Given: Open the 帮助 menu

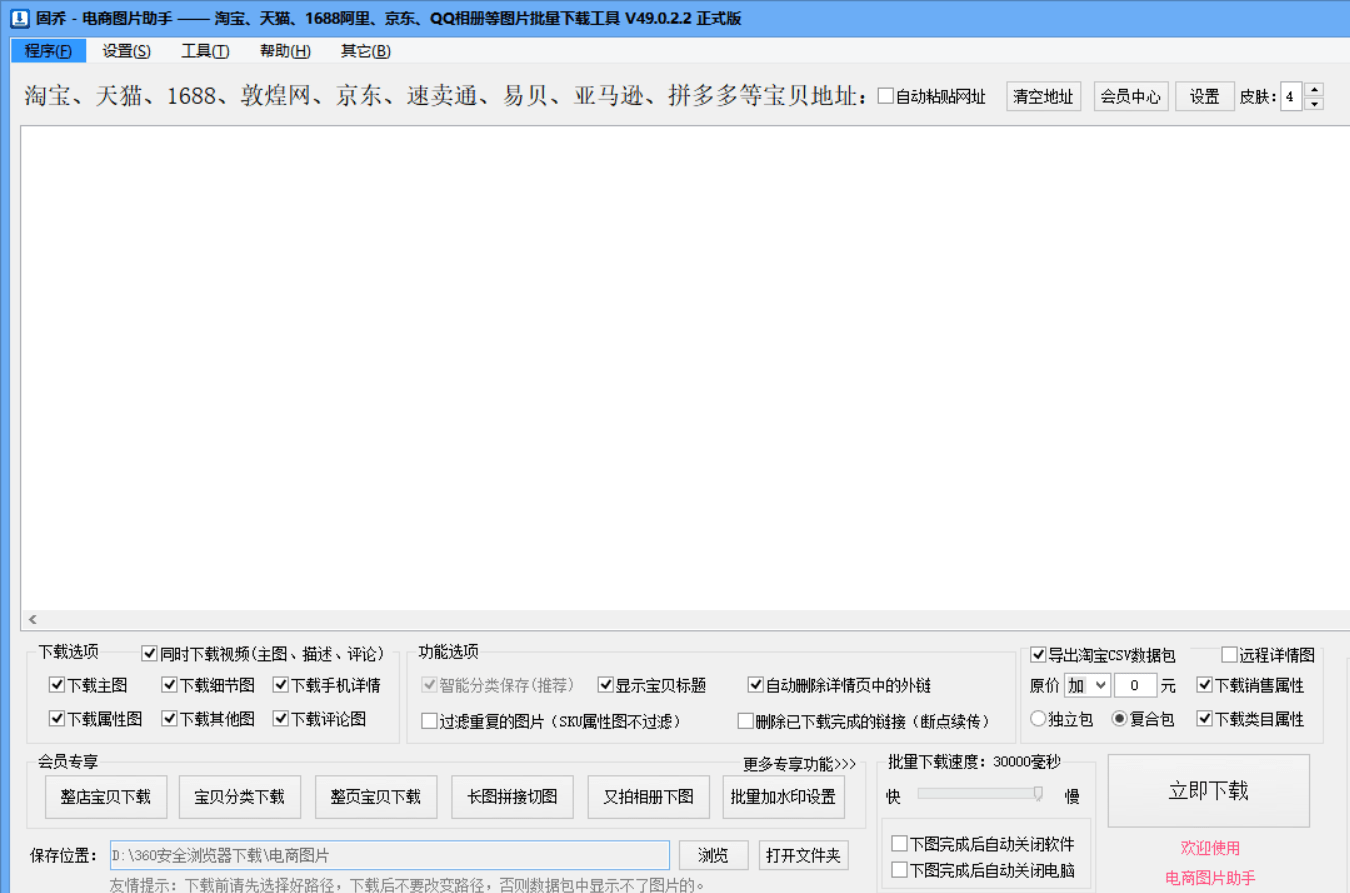Looking at the screenshot, I should click(x=283, y=51).
